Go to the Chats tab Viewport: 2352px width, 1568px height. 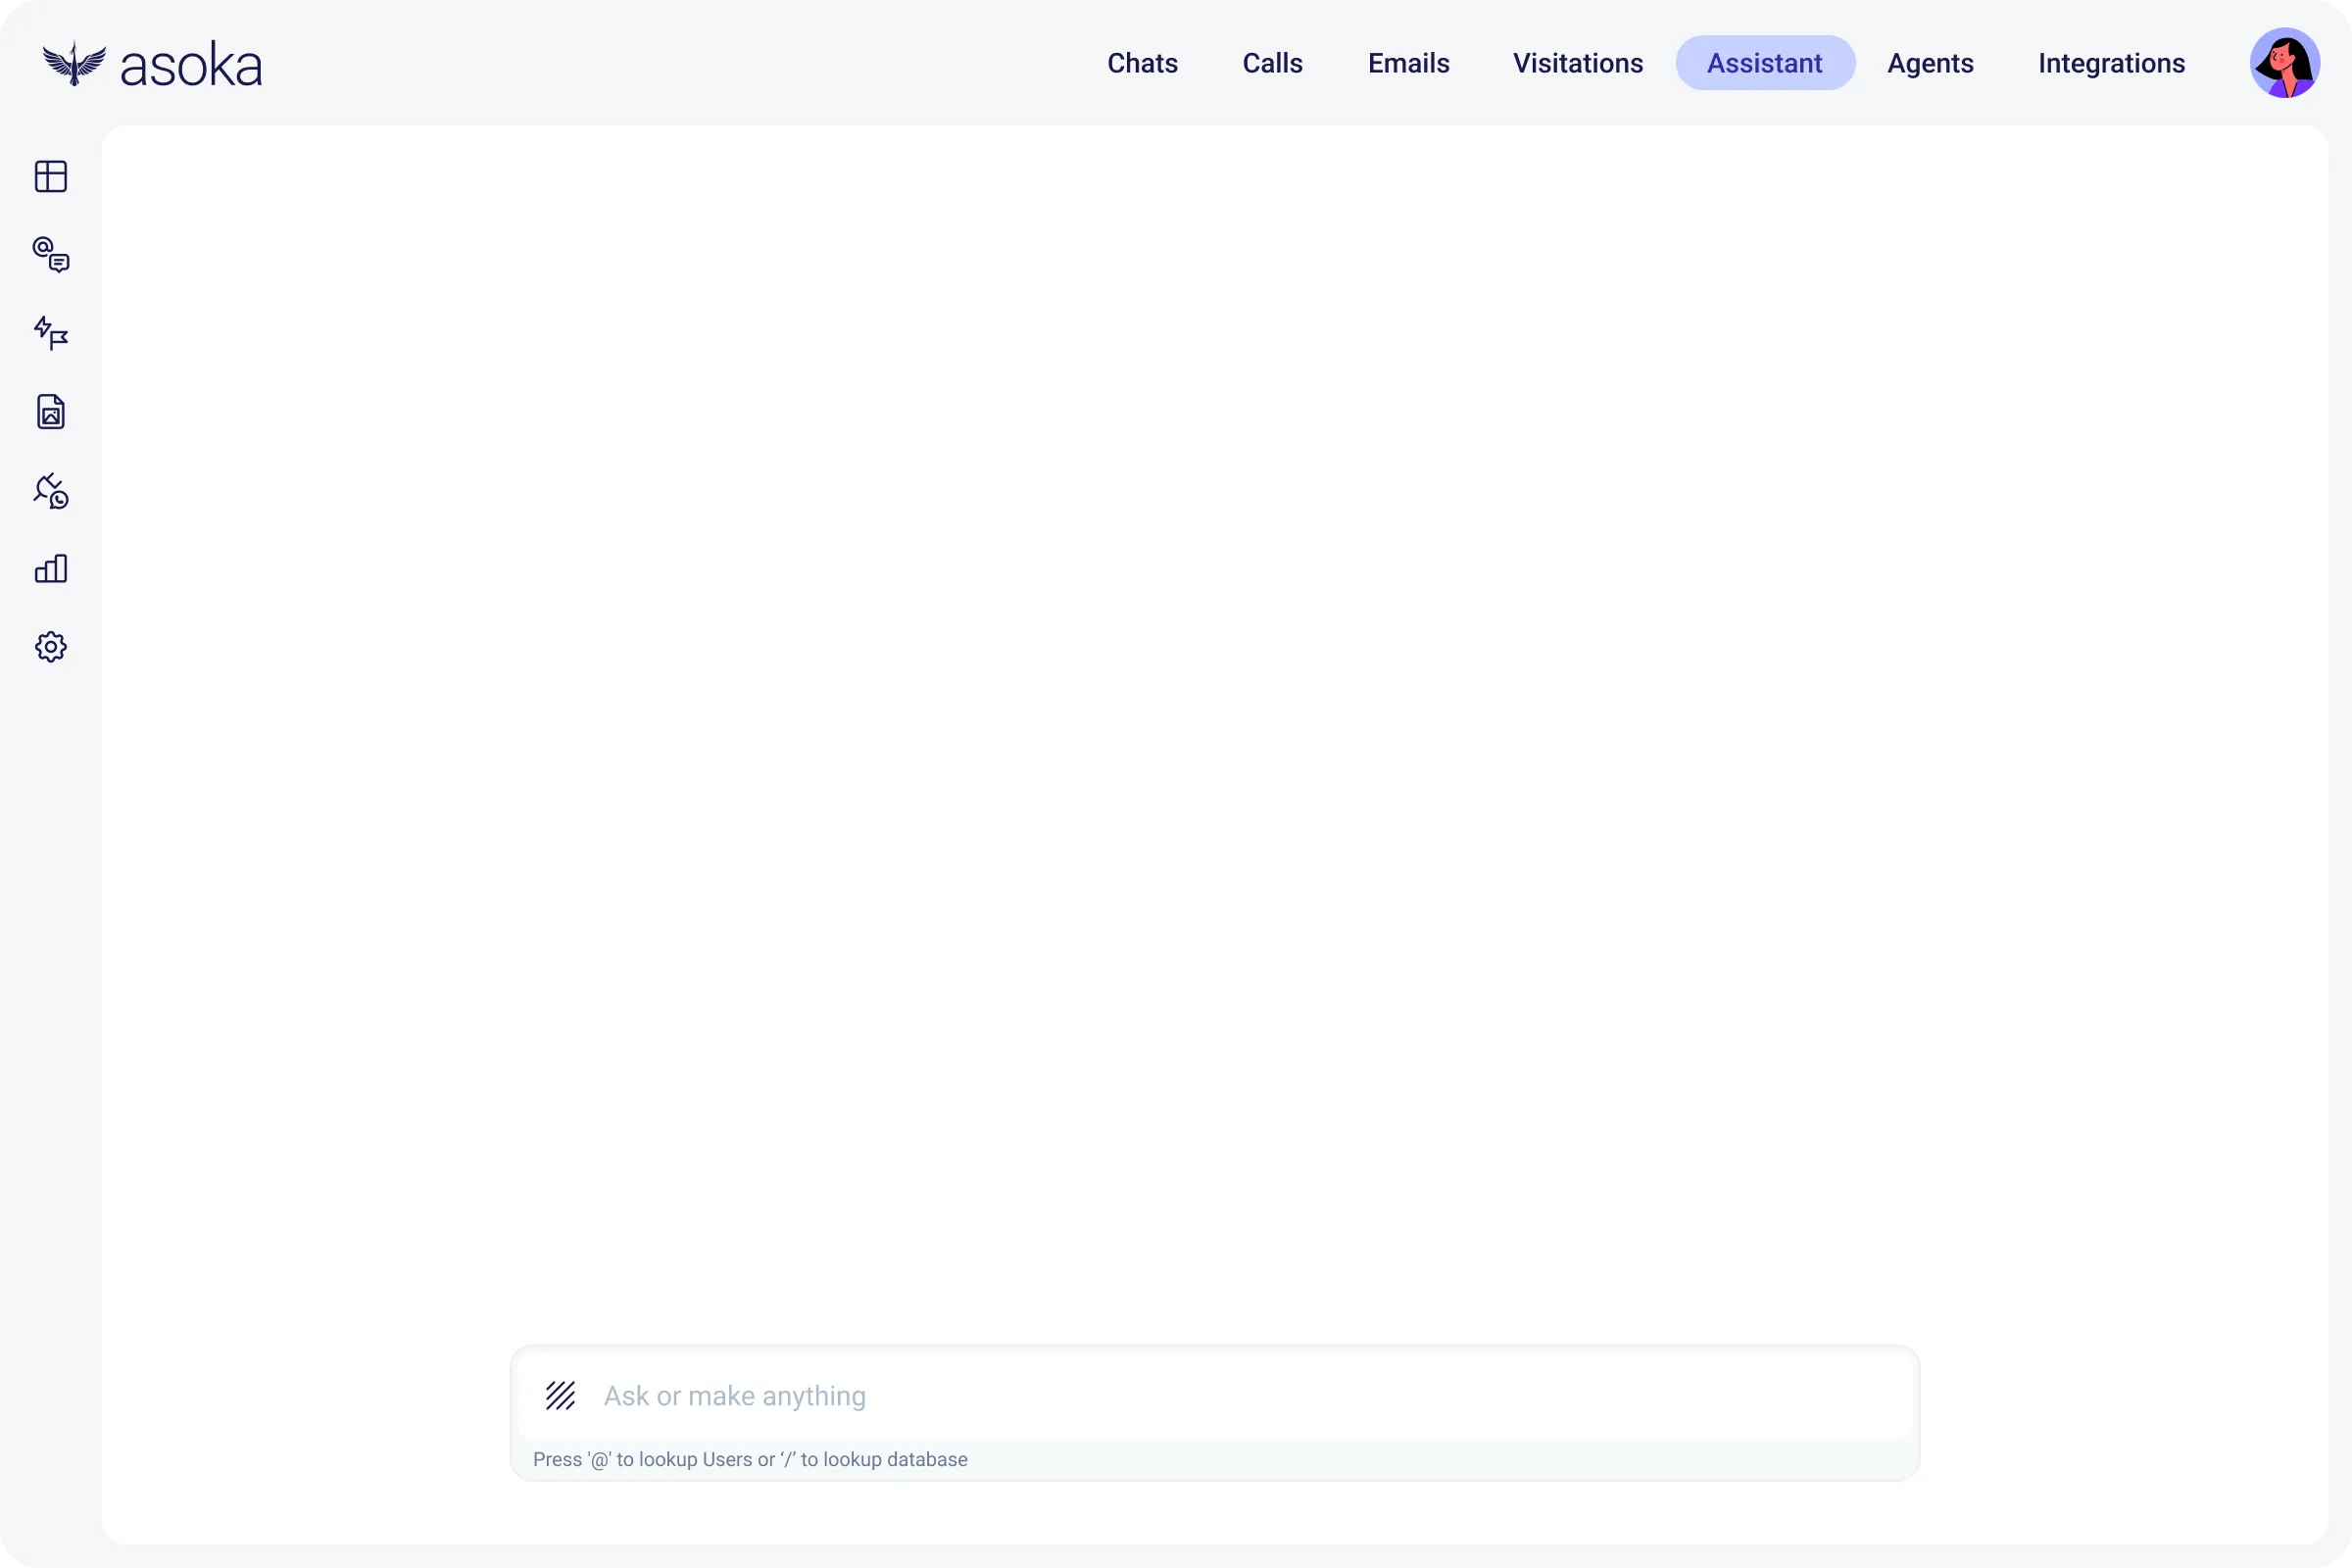click(x=1142, y=63)
